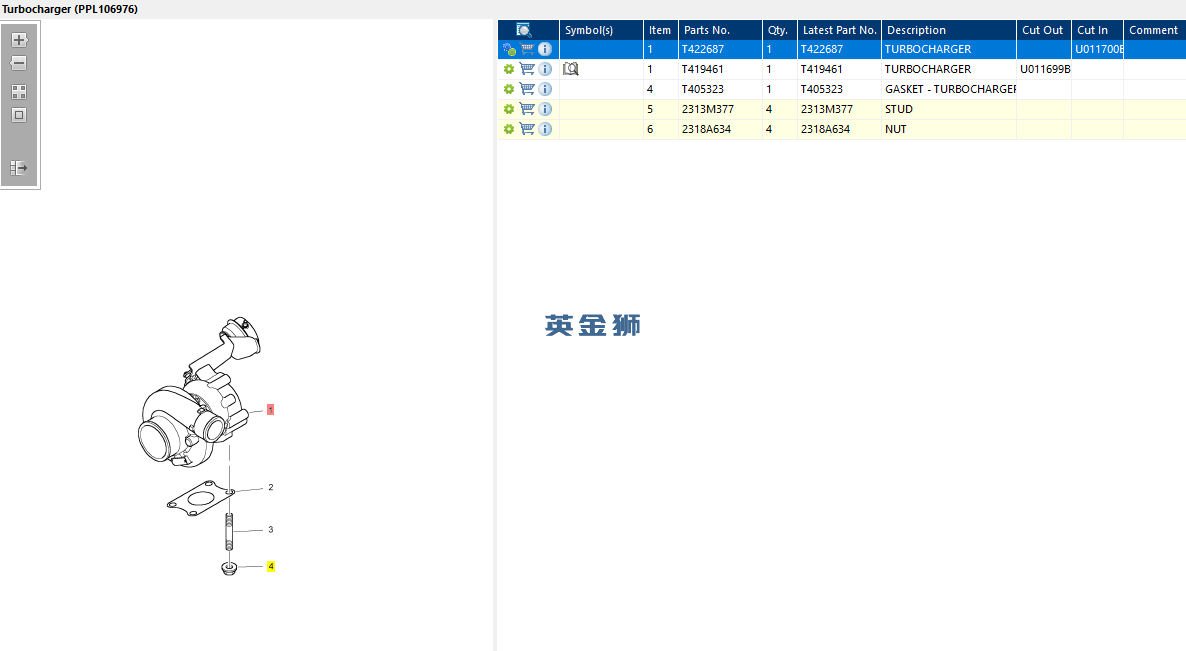Click latest part number 2313M377
The image size is (1186, 651).
click(x=840, y=109)
